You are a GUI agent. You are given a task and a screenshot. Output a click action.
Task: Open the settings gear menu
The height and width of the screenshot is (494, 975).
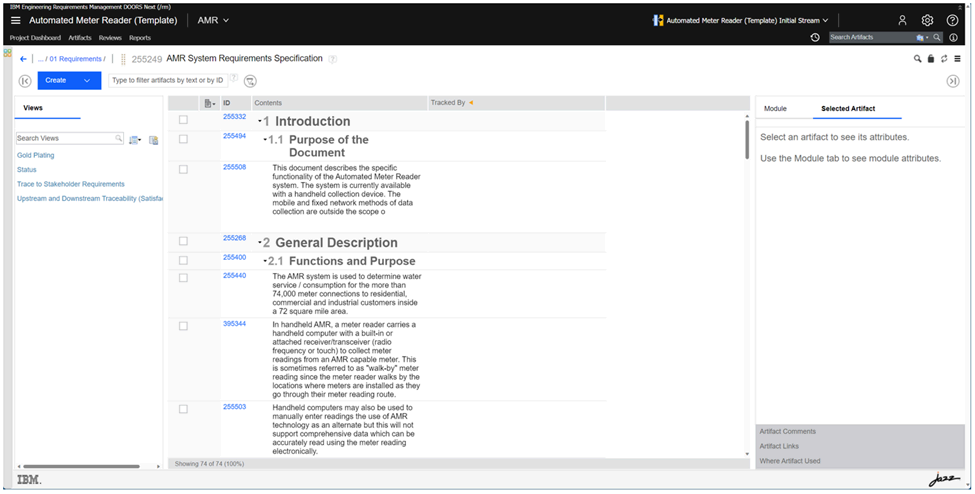[927, 21]
